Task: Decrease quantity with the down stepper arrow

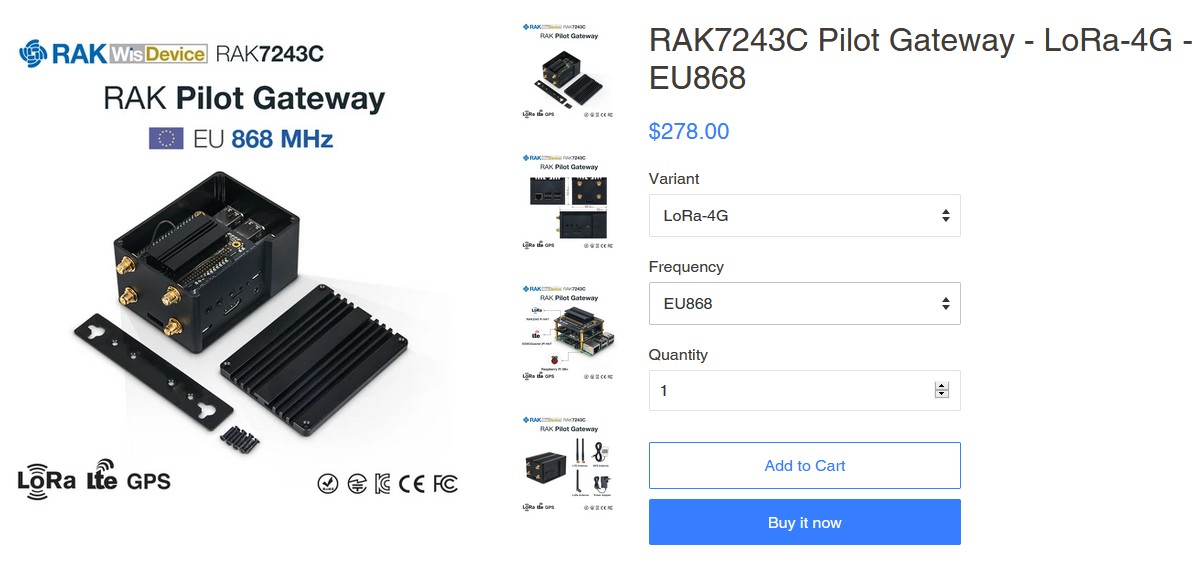Action: coord(942,394)
